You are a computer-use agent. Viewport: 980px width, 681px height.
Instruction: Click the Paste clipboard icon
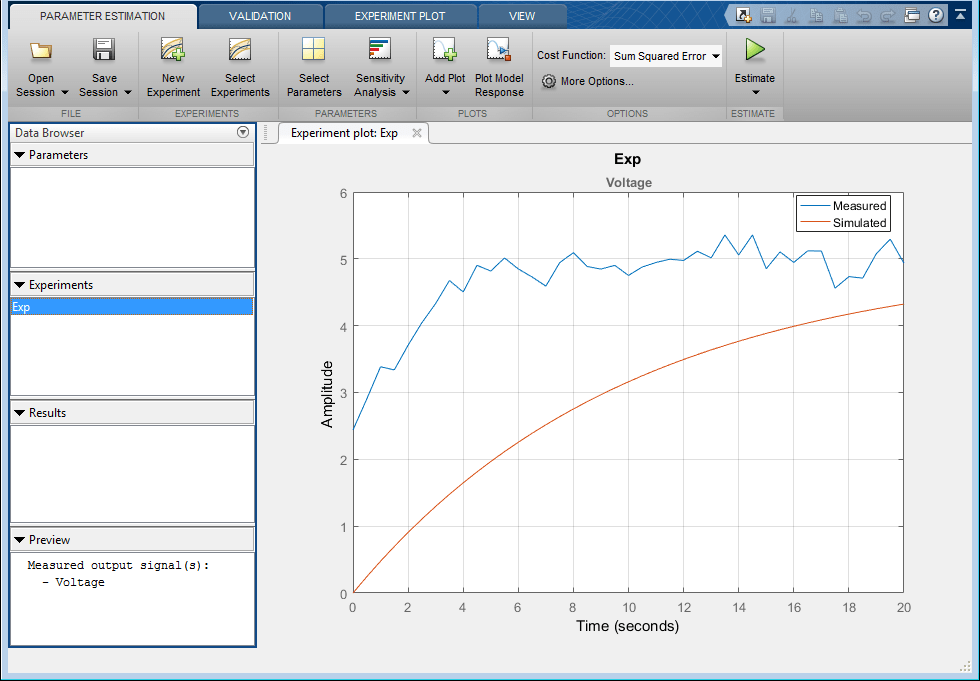coord(840,15)
